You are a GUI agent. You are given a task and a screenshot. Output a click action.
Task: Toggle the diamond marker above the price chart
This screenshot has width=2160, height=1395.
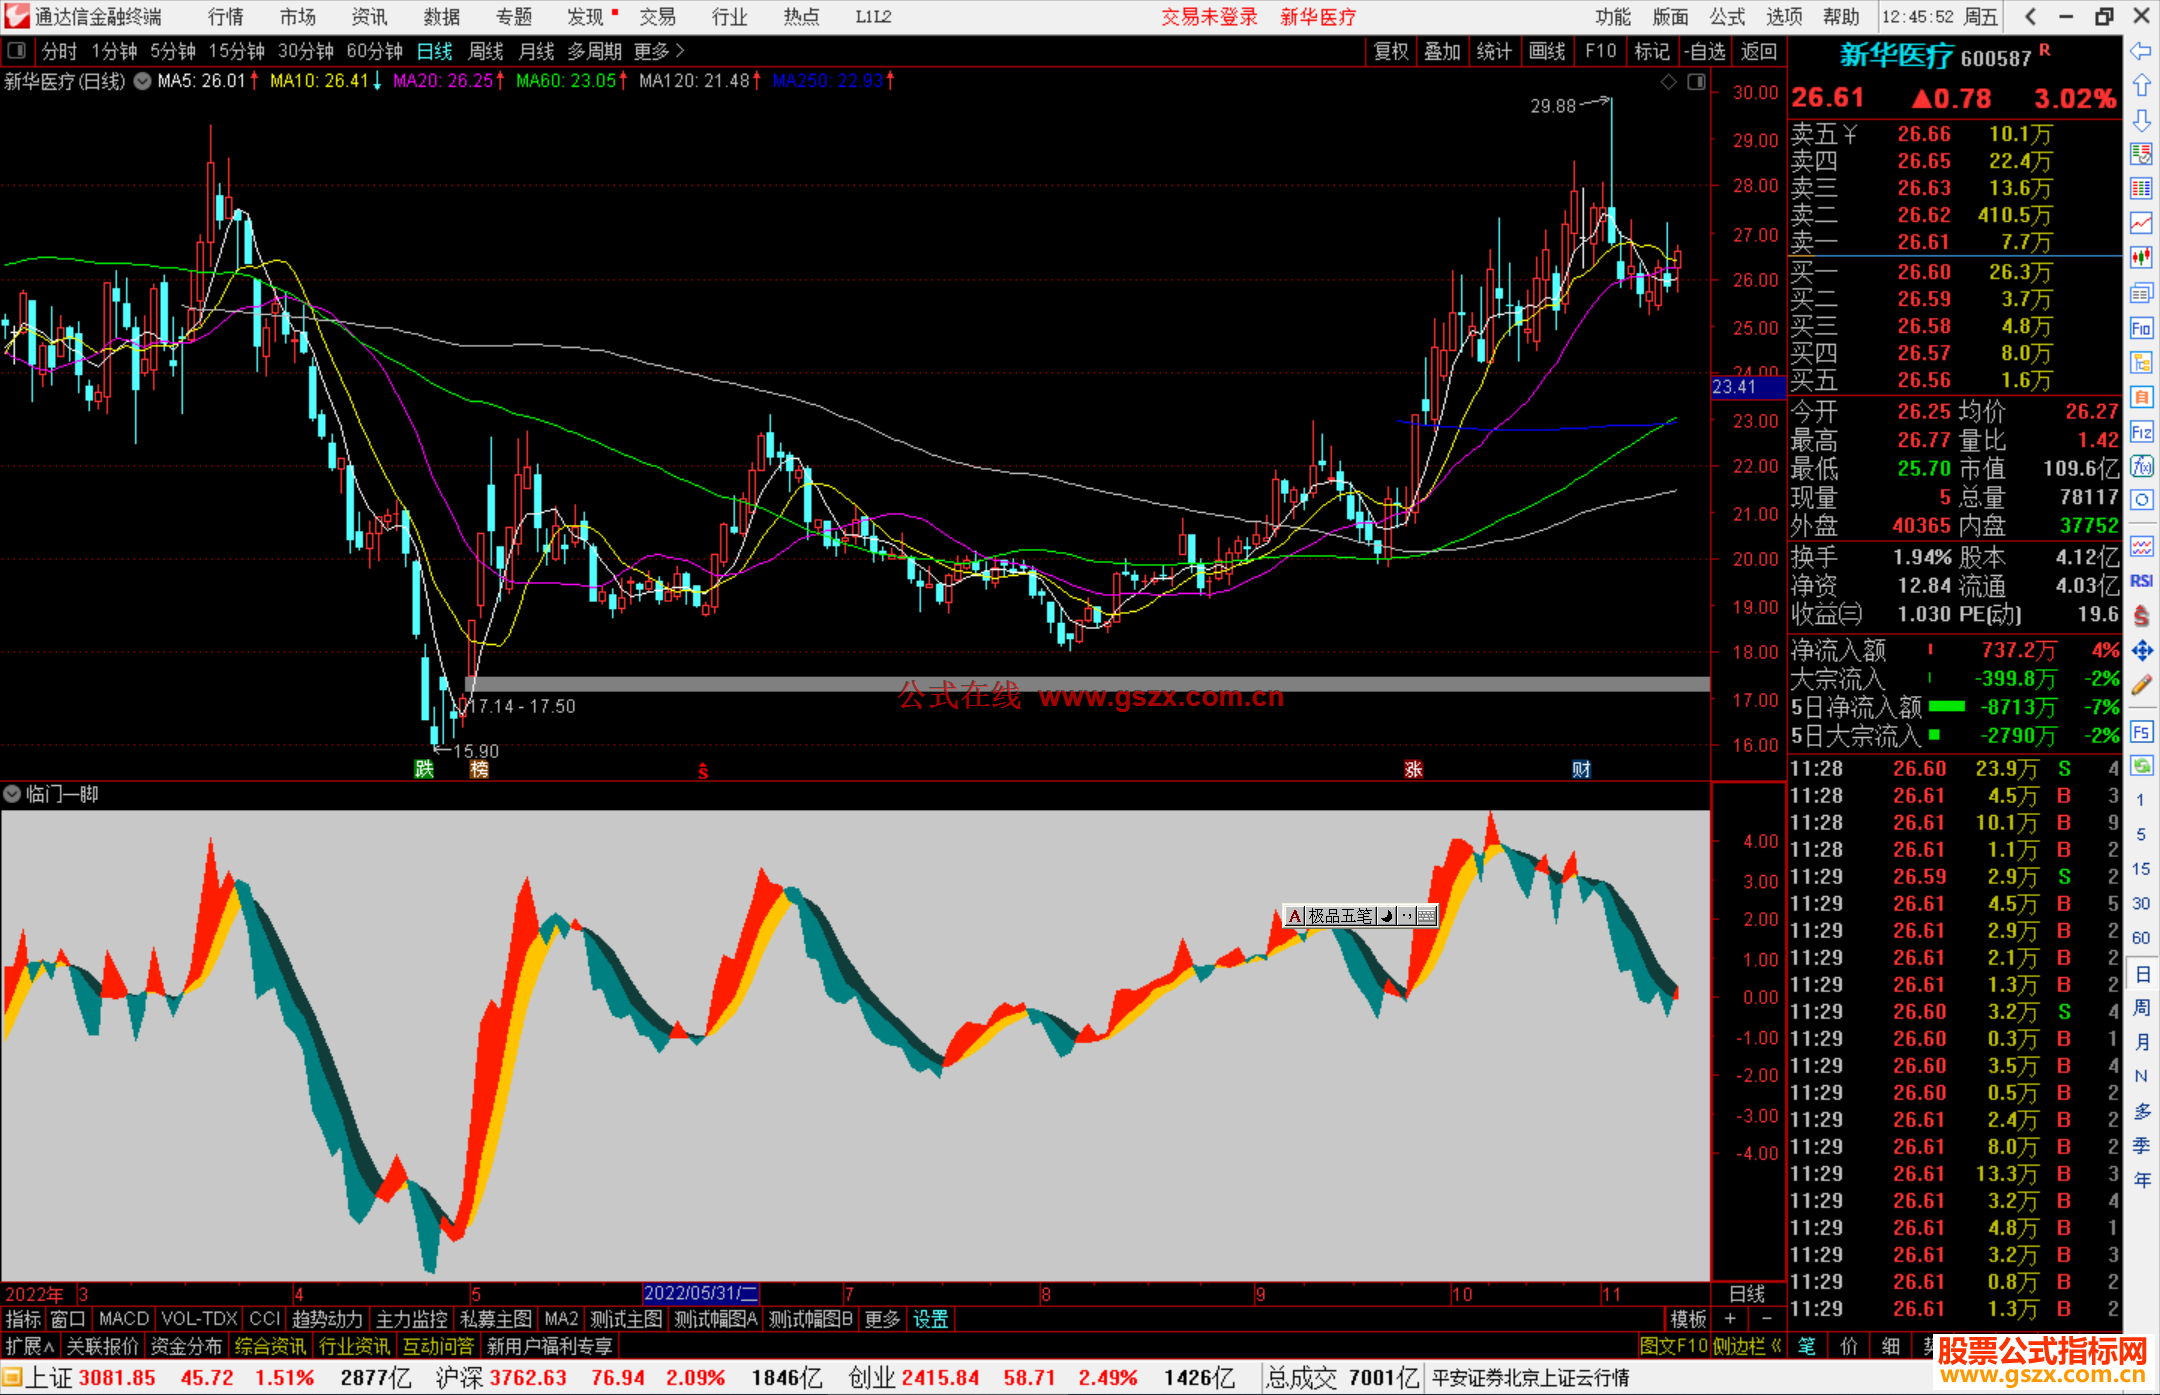(1668, 82)
